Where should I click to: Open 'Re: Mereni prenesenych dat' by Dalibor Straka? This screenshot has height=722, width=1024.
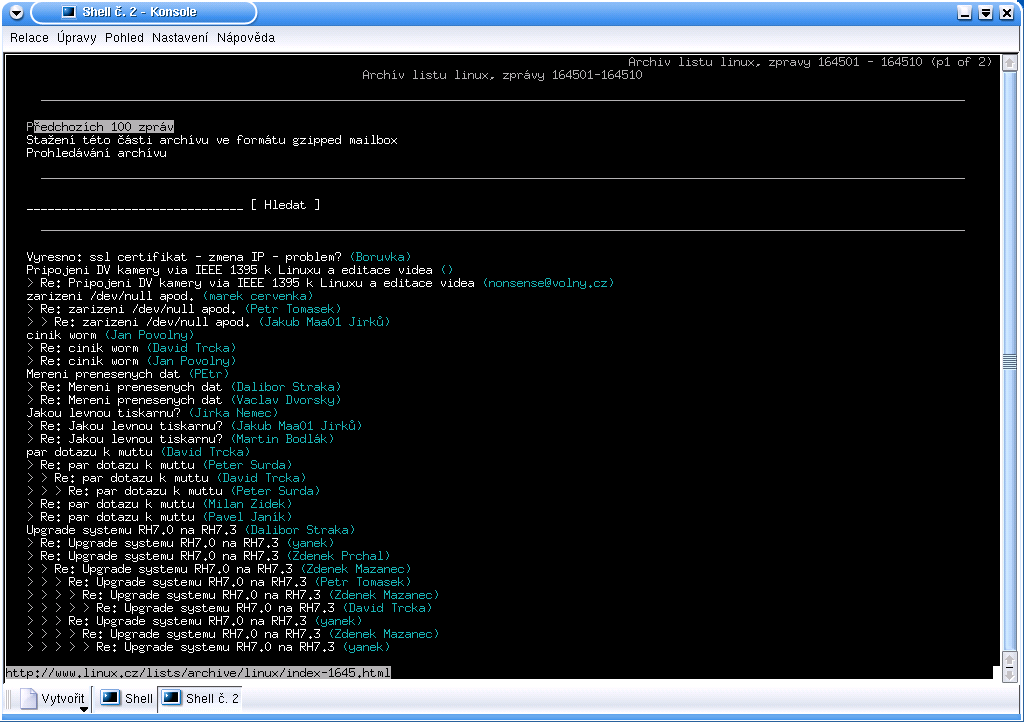(131, 388)
